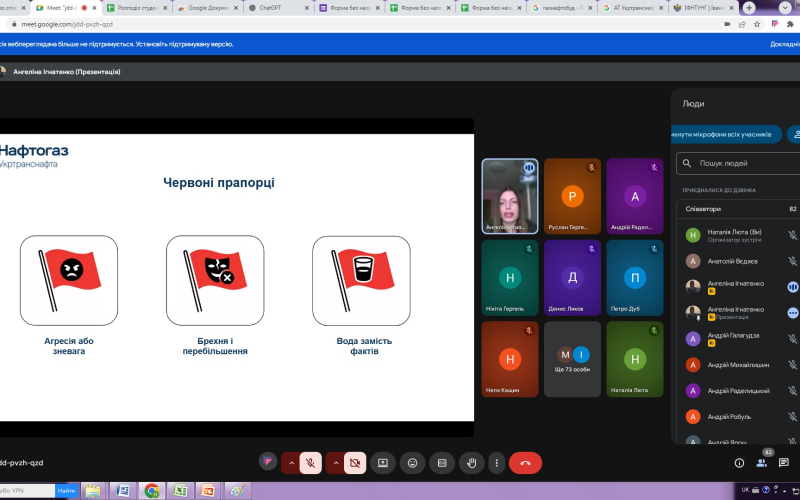Open the chat with everyone icon
Screen dimensions: 800x500
tap(784, 463)
